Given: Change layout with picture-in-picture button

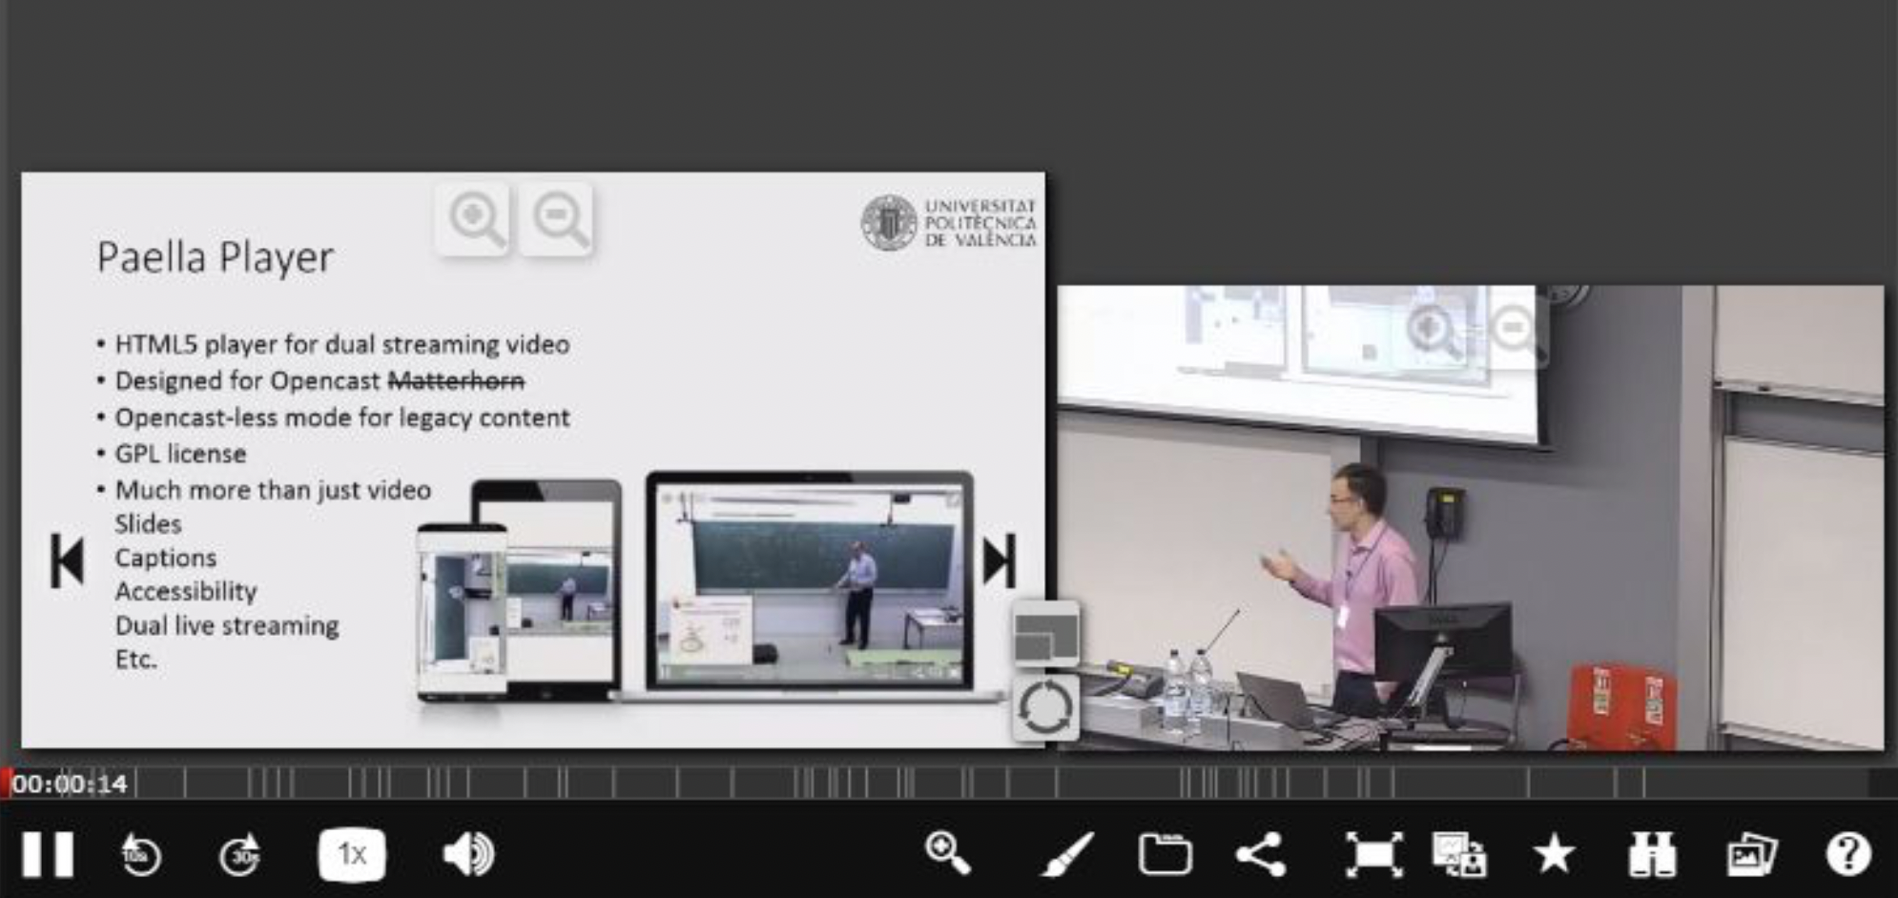Looking at the screenshot, I should click(x=1045, y=635).
